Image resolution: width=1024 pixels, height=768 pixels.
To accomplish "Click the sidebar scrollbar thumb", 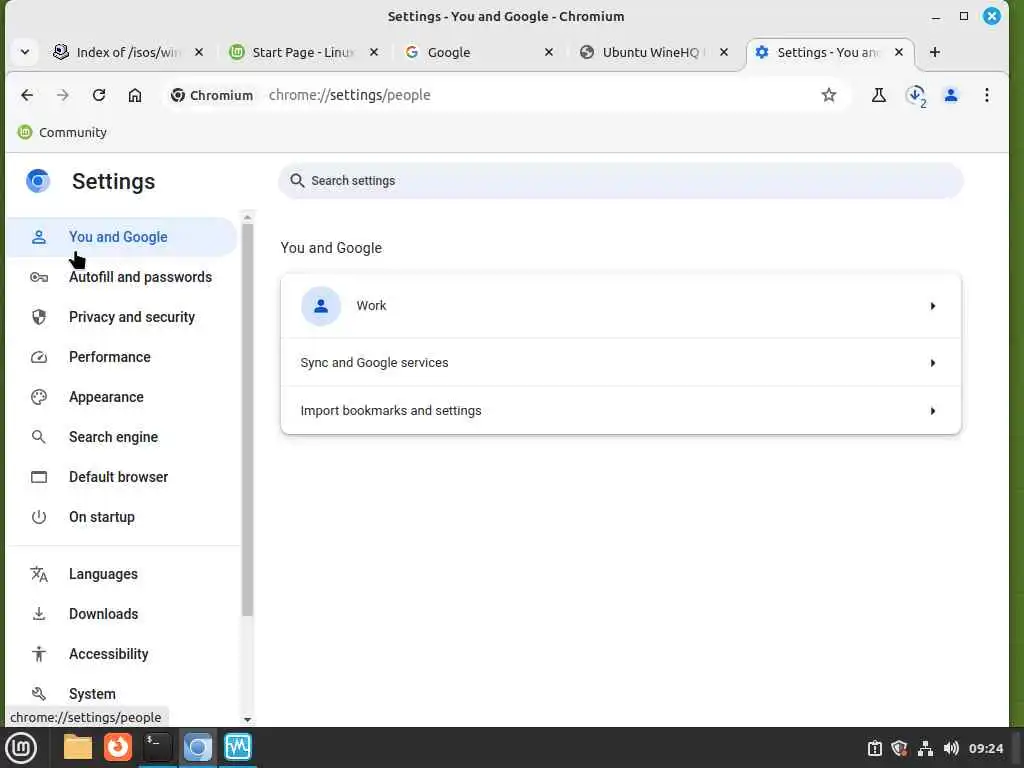I will 247,419.
